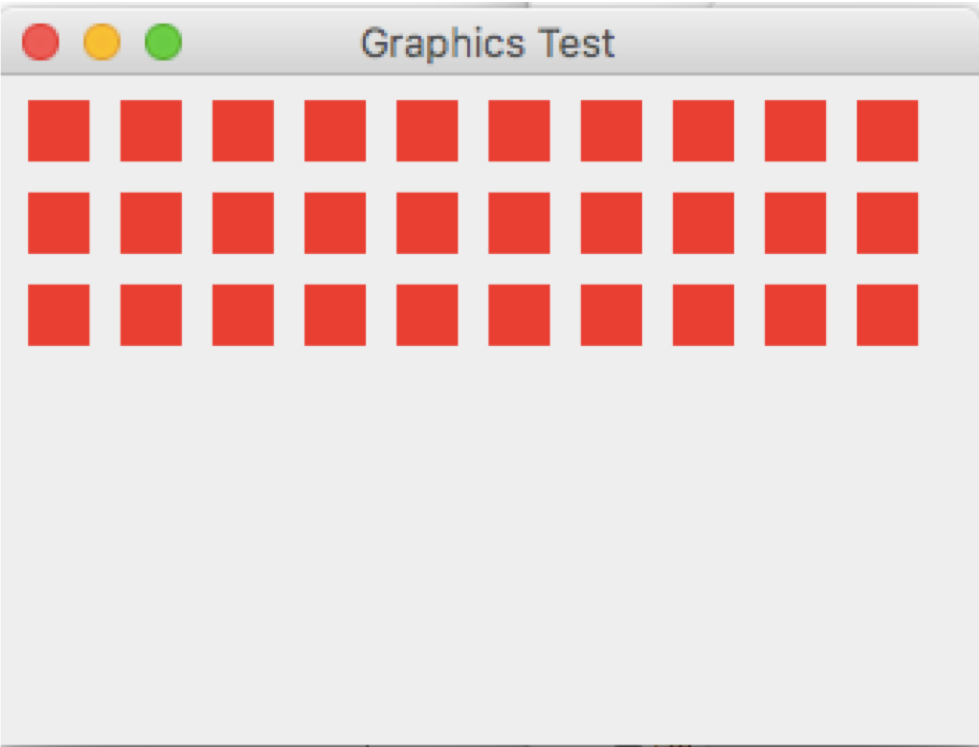Click the fifth red square in top row
The image size is (979, 747).
click(427, 131)
